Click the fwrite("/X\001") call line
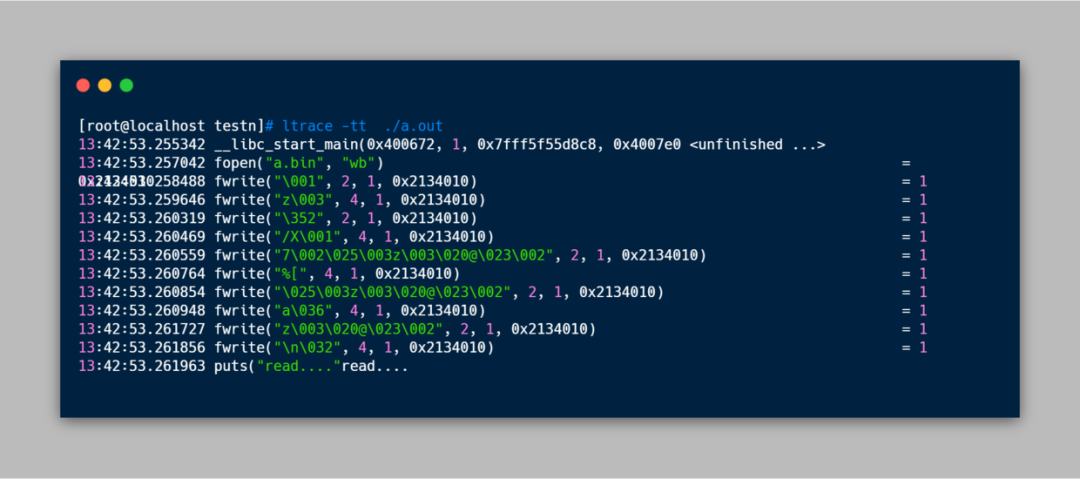Viewport: 1080px width, 479px height. point(353,237)
